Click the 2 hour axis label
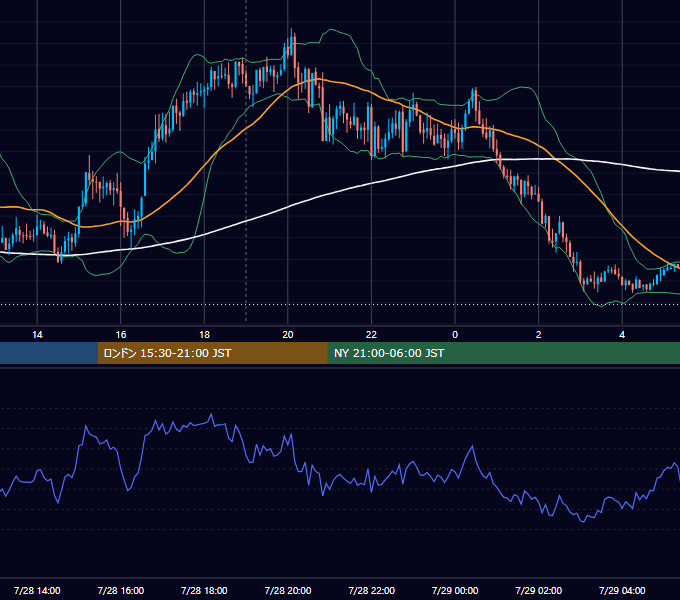 tap(539, 335)
